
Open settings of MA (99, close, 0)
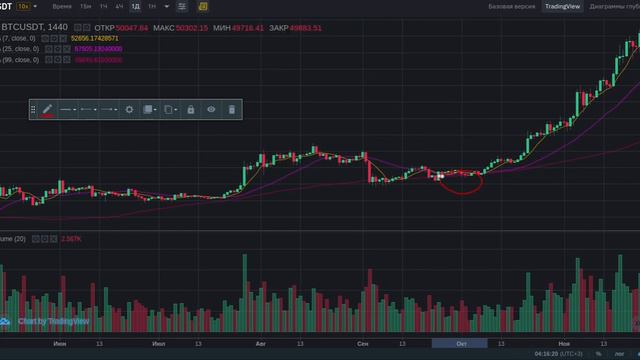[x=58, y=60]
